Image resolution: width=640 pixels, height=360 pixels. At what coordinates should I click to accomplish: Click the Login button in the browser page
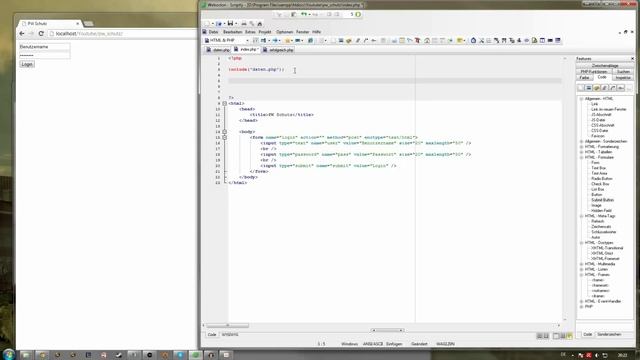click(x=27, y=64)
